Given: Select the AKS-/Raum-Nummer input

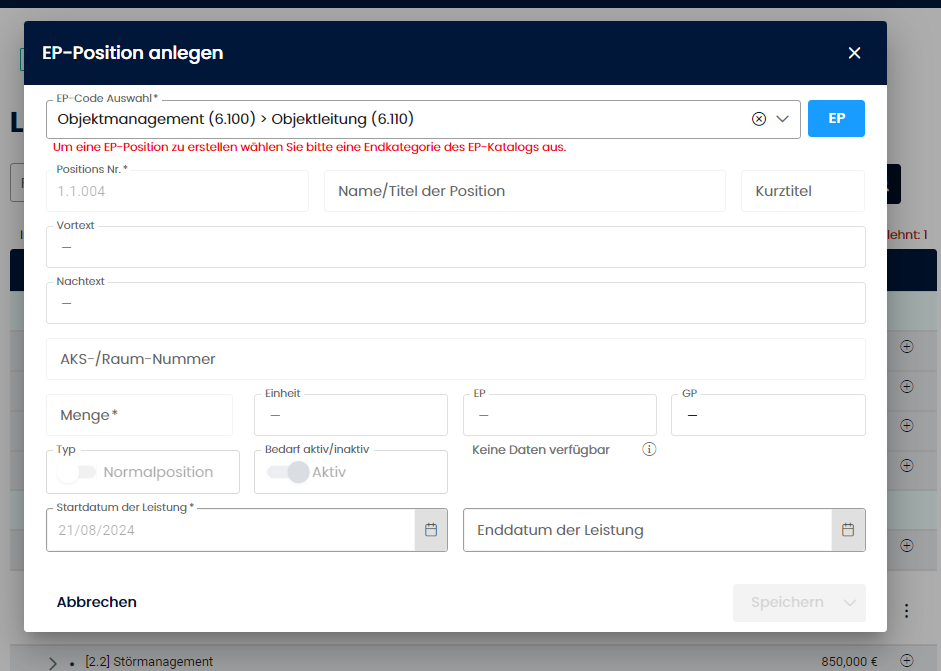Looking at the screenshot, I should (455, 359).
